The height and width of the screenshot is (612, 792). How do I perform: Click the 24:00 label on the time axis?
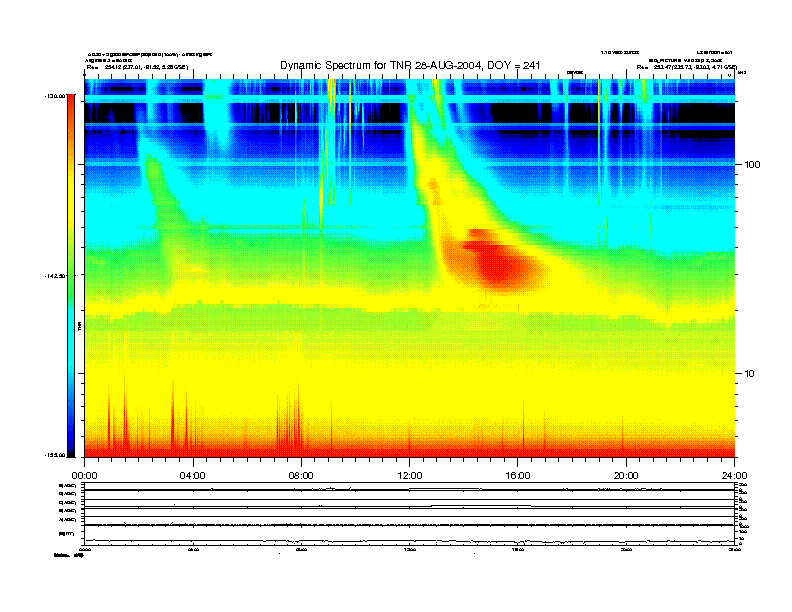[734, 476]
